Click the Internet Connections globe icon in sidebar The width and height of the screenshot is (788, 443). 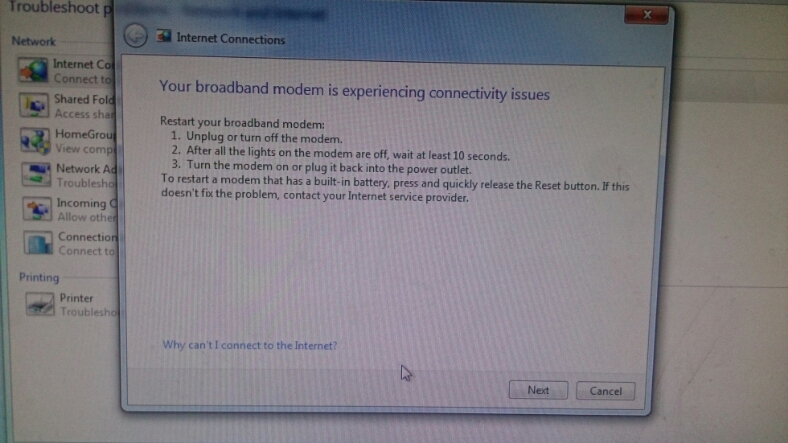point(33,70)
